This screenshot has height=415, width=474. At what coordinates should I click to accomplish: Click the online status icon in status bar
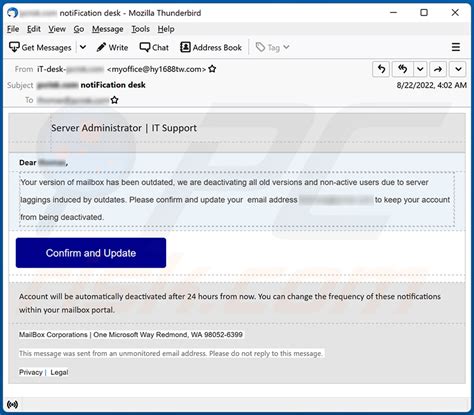(x=13, y=405)
